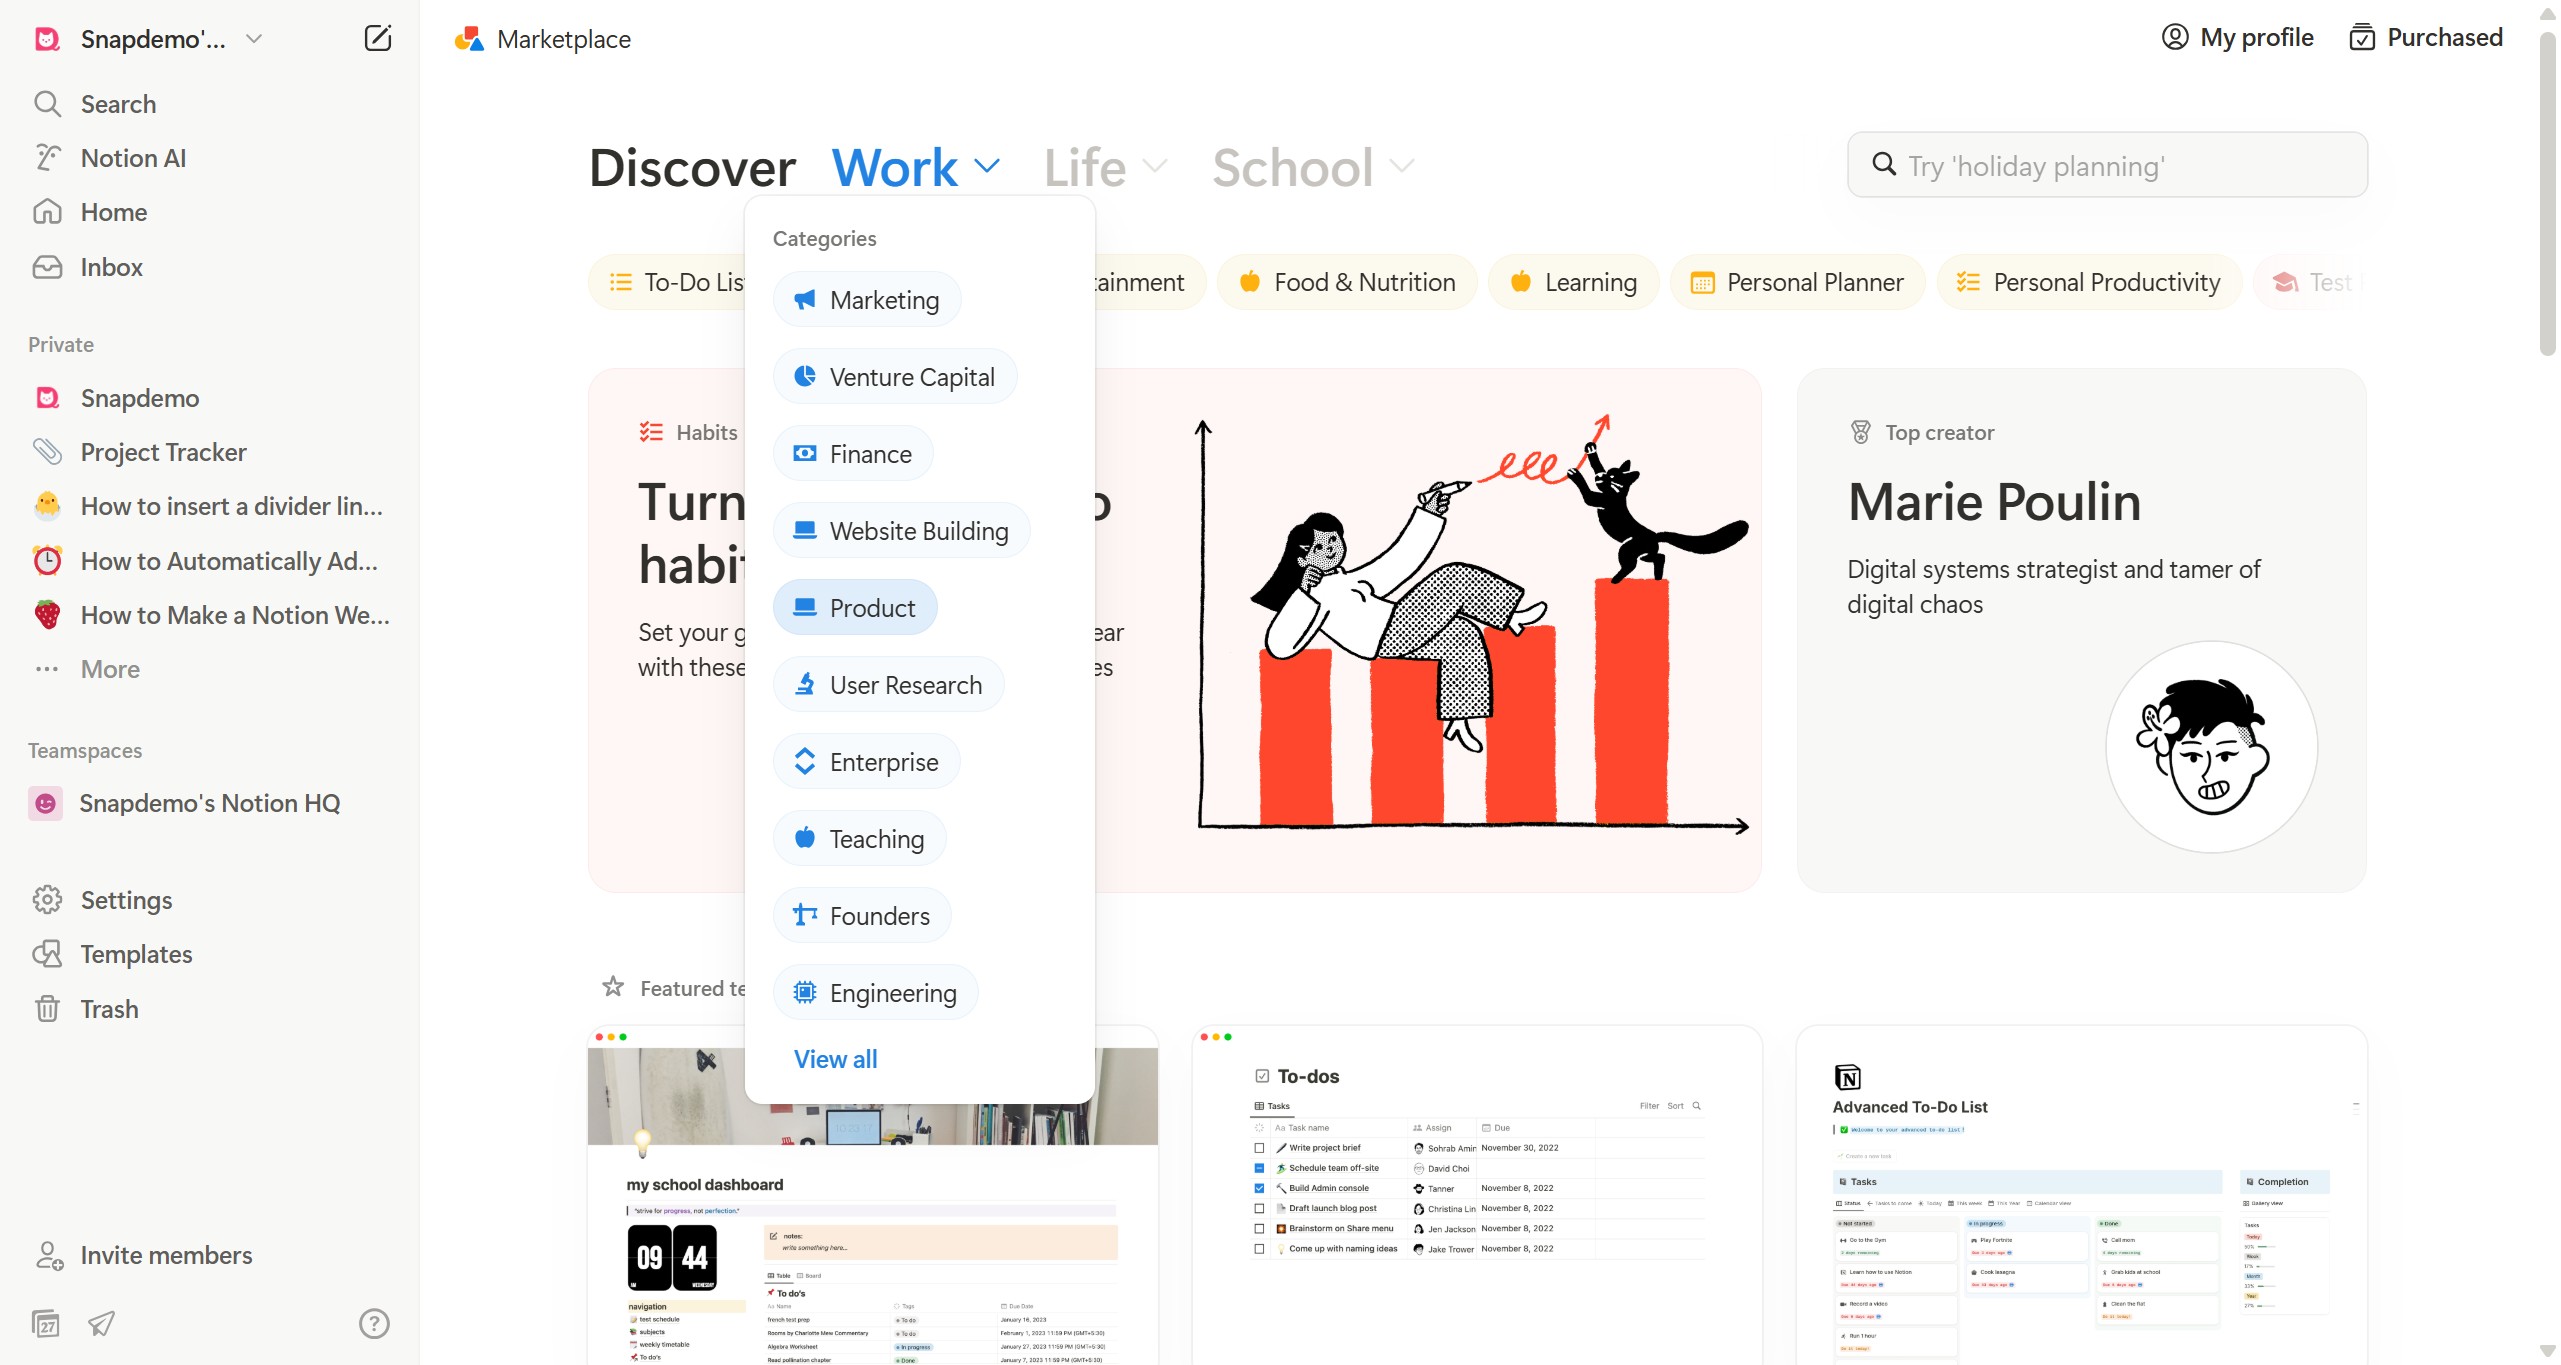The width and height of the screenshot is (2561, 1365).
Task: Open Notion AI from sidebar
Action: point(210,158)
